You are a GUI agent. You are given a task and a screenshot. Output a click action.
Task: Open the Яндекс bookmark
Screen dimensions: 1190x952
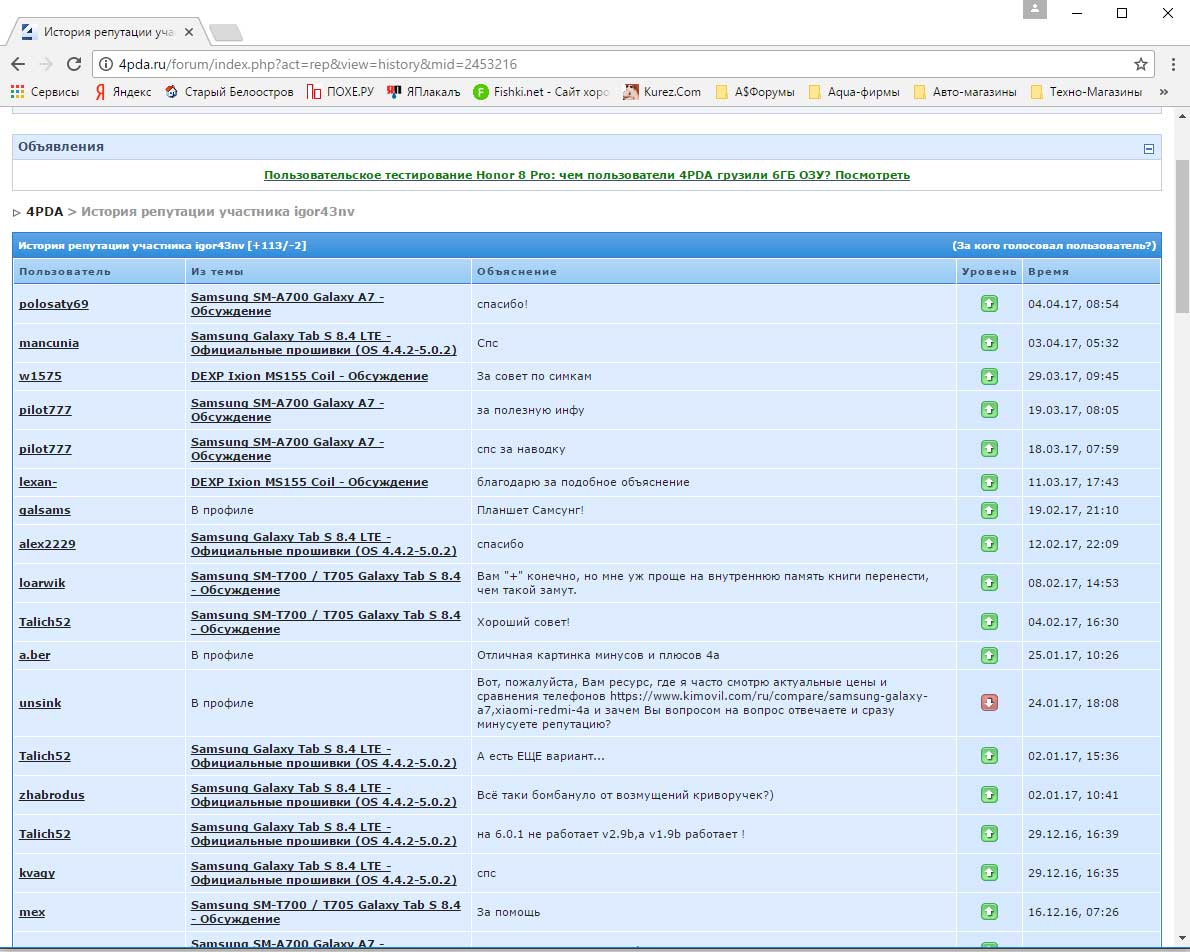123,92
